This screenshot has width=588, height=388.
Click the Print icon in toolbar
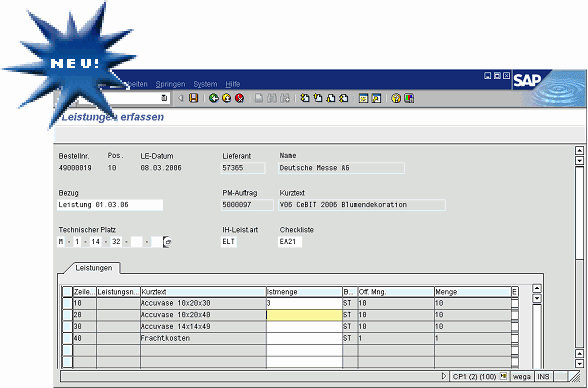(x=259, y=98)
